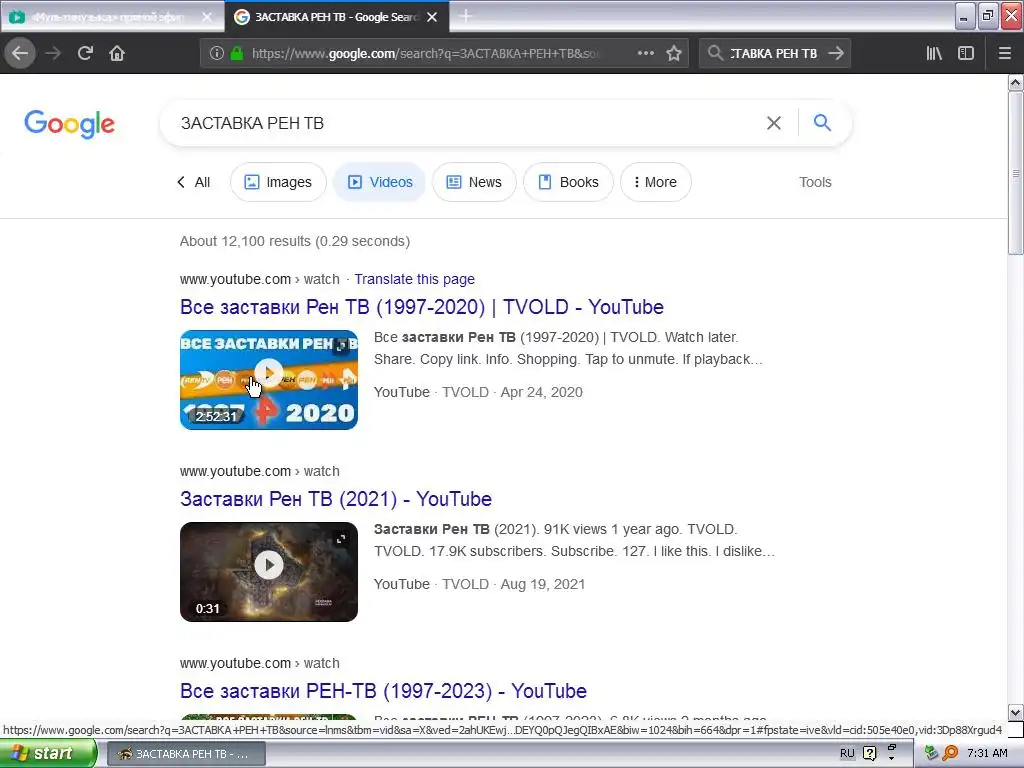Open page actions three-dot menu
The image size is (1024, 768).
point(645,53)
